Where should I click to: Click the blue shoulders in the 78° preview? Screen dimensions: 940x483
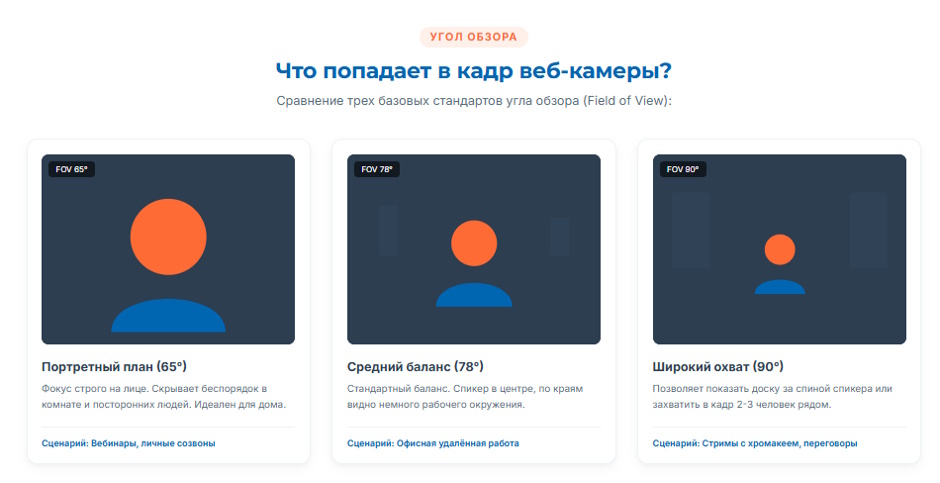(474, 295)
